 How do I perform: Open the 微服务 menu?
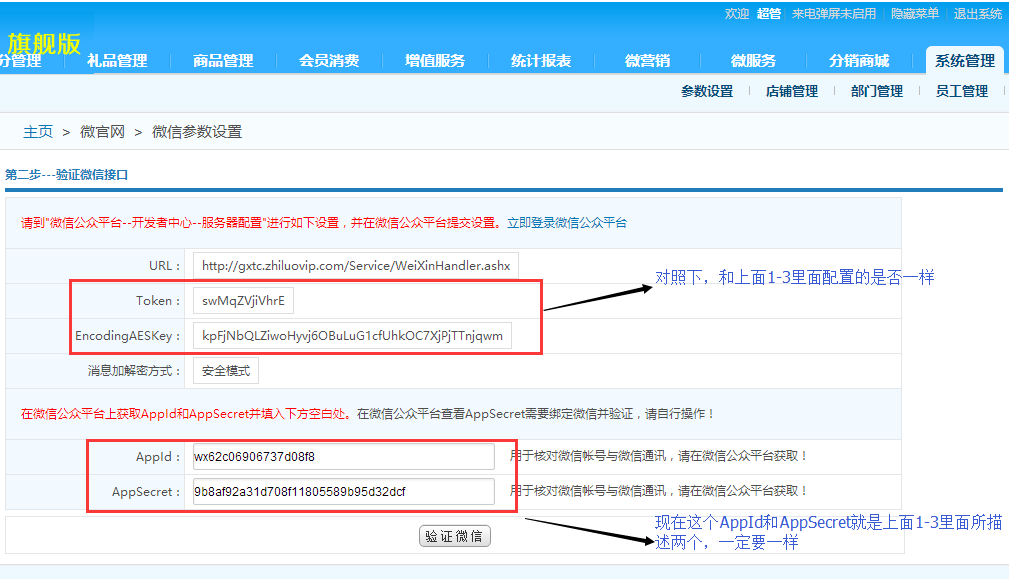click(753, 60)
